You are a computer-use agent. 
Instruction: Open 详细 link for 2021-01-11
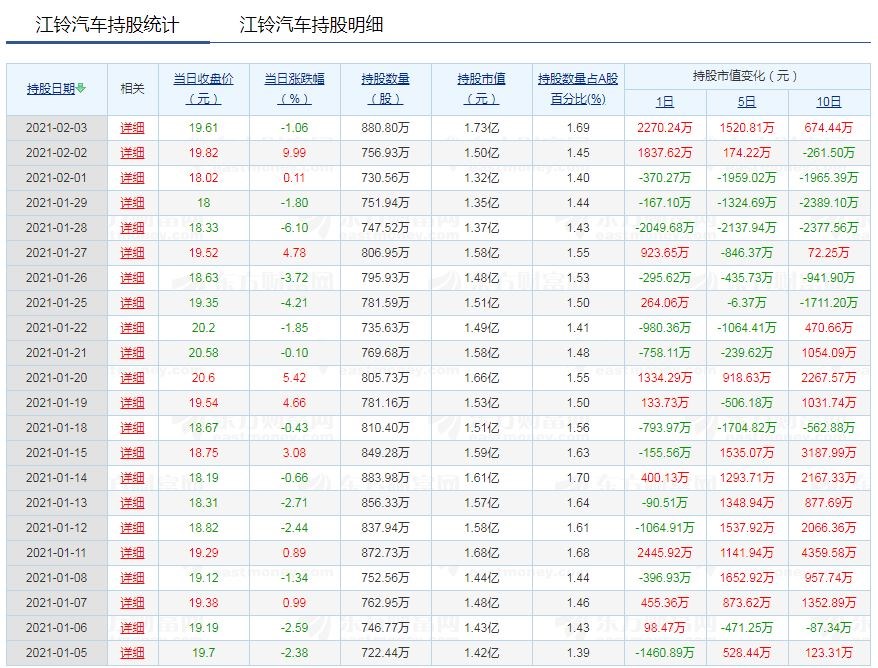click(x=132, y=553)
